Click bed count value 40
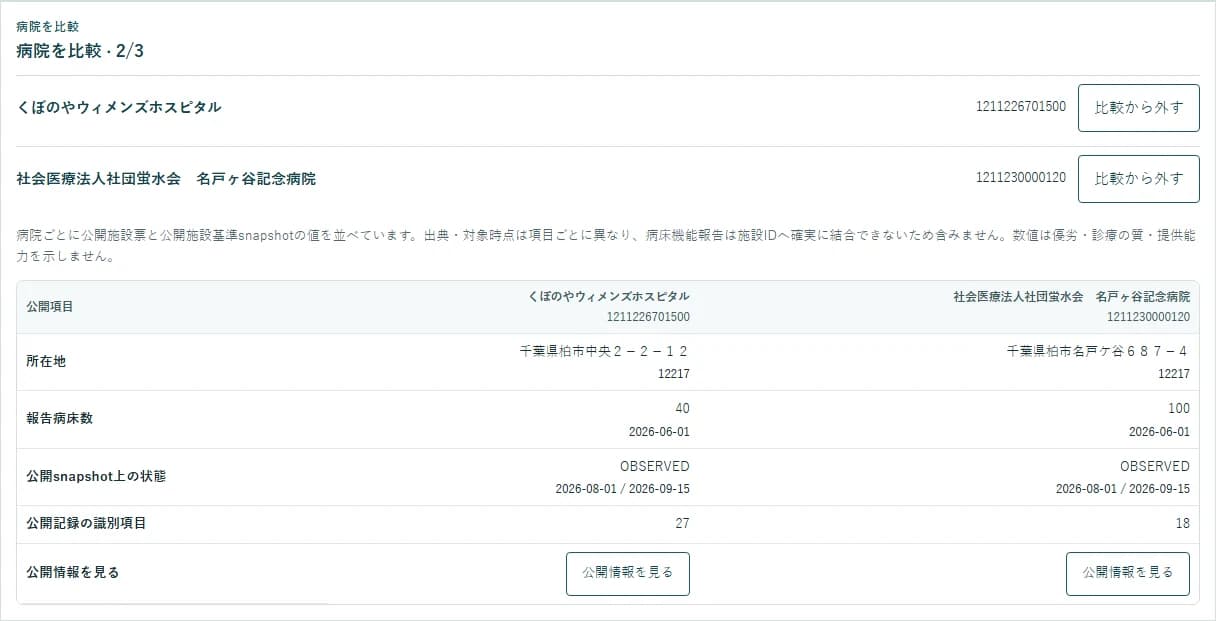Screen dimensions: 1216x621 click(x=682, y=408)
